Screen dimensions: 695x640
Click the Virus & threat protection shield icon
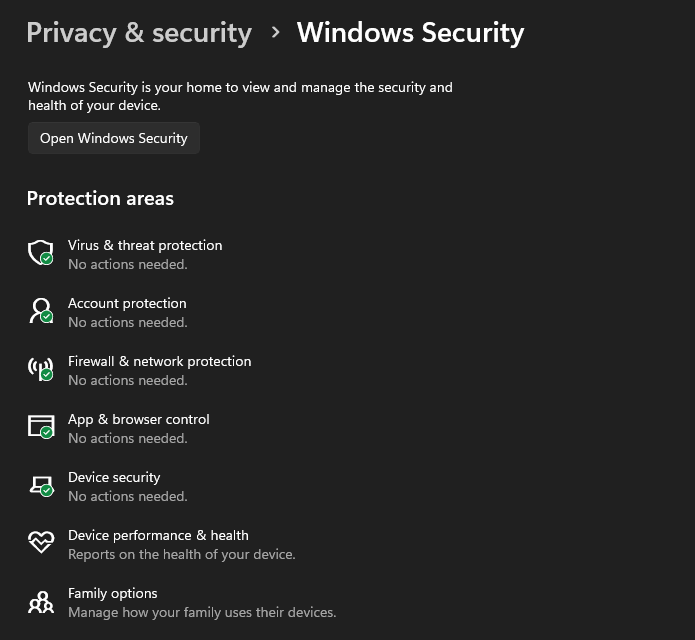pos(40,252)
